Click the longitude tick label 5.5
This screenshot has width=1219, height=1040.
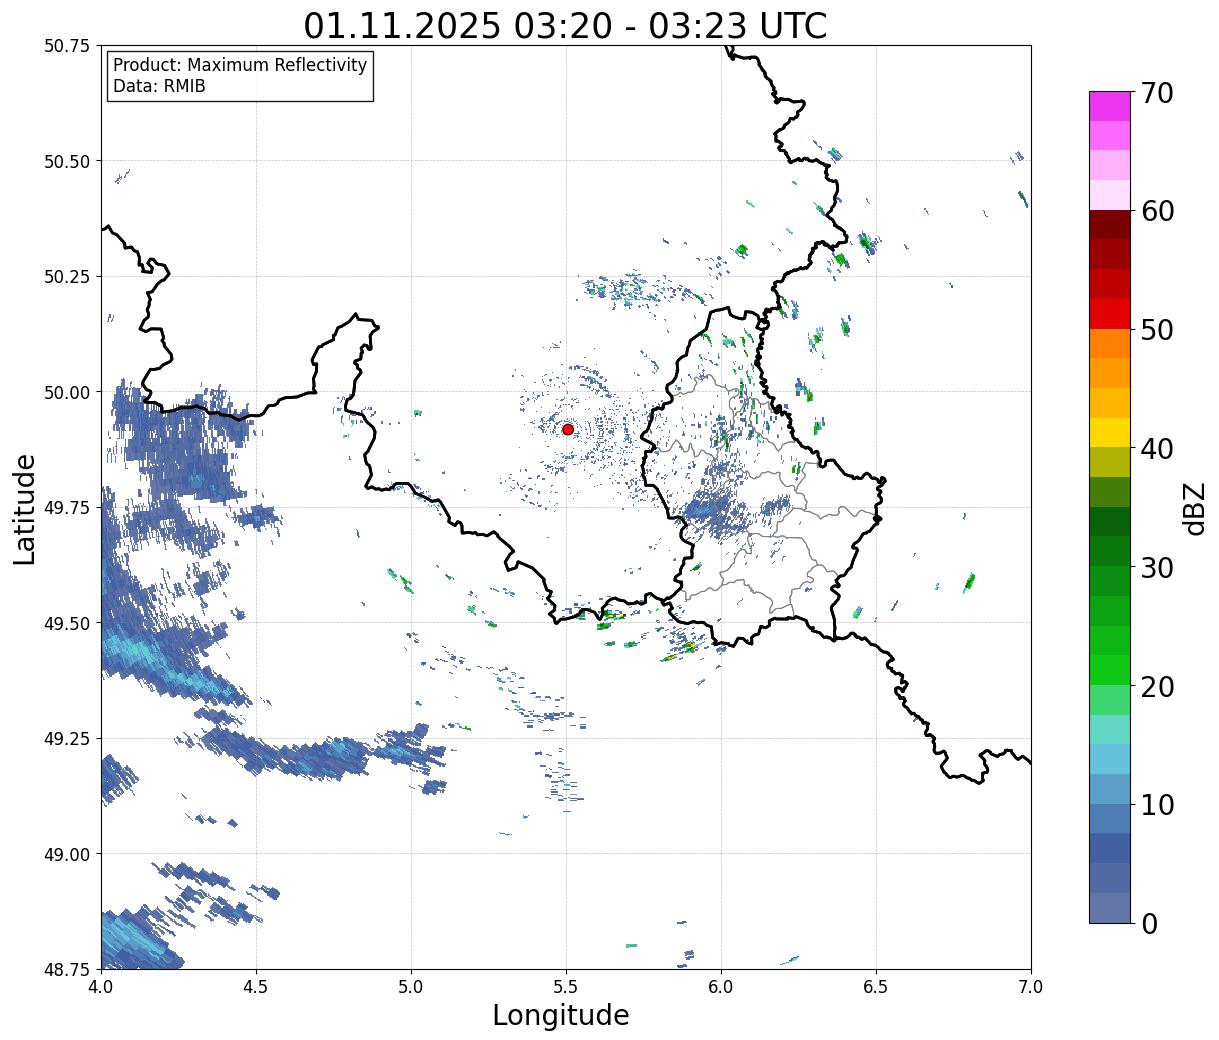(x=566, y=986)
